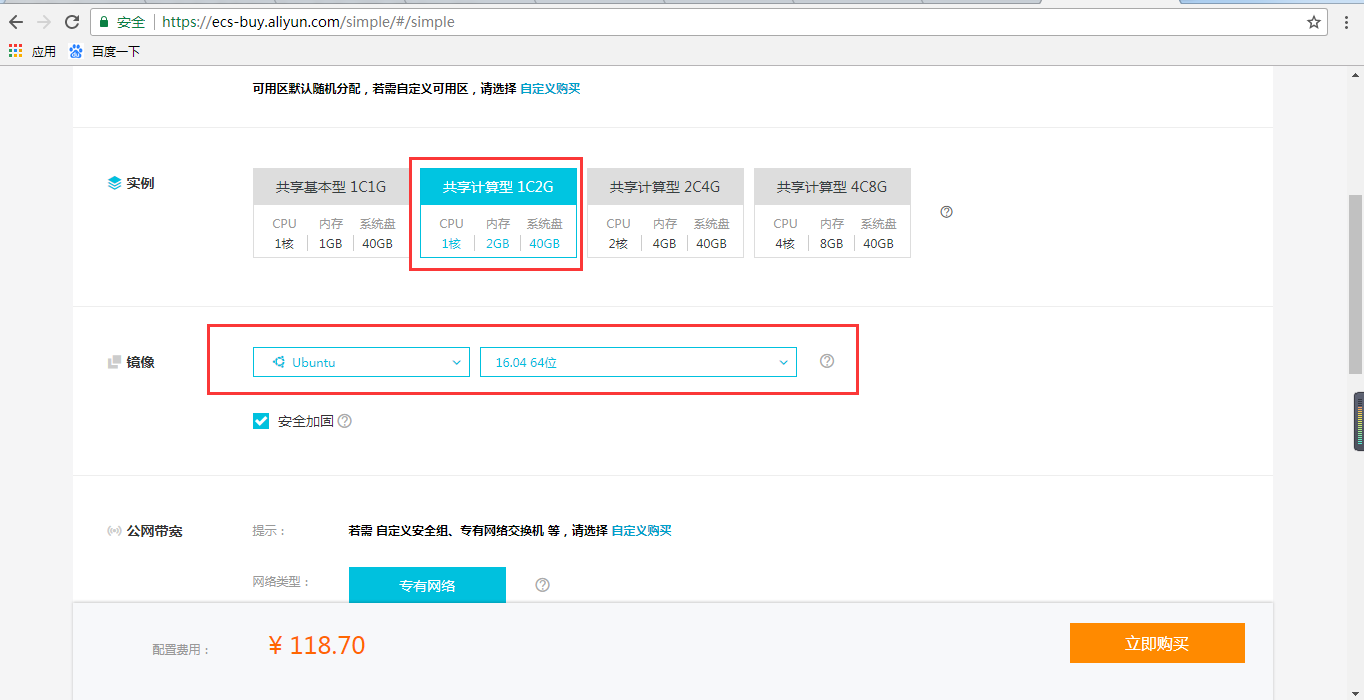Choose the 共享计算型 4C8G instance option
The width and height of the screenshot is (1364, 700).
tap(832, 213)
